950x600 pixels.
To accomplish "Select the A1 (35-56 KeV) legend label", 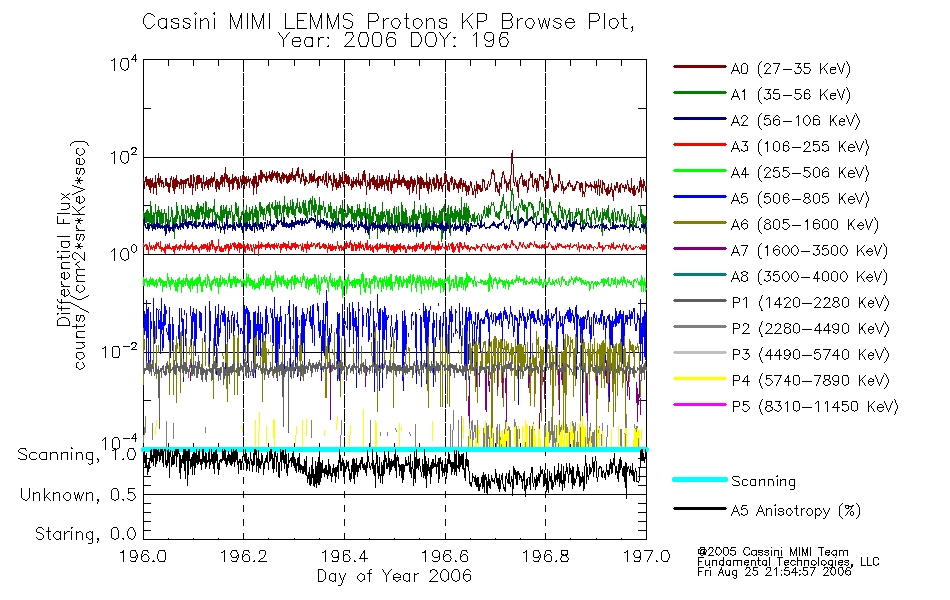I will [x=791, y=95].
